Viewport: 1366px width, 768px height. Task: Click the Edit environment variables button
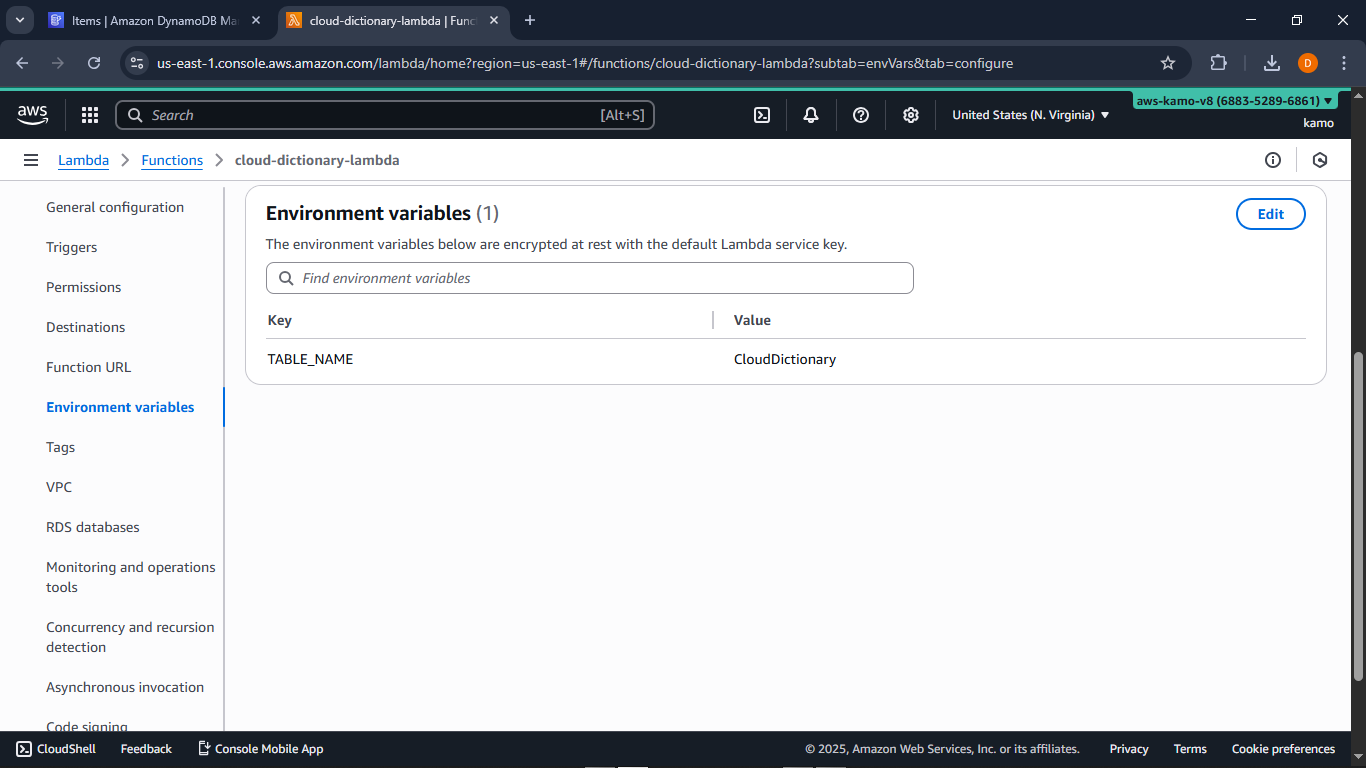tap(1270, 213)
